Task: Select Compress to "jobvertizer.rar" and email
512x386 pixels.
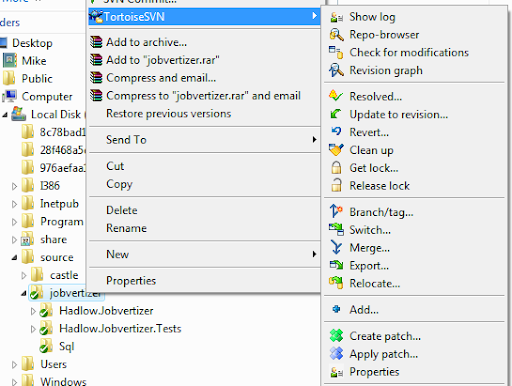Action: coord(205,96)
